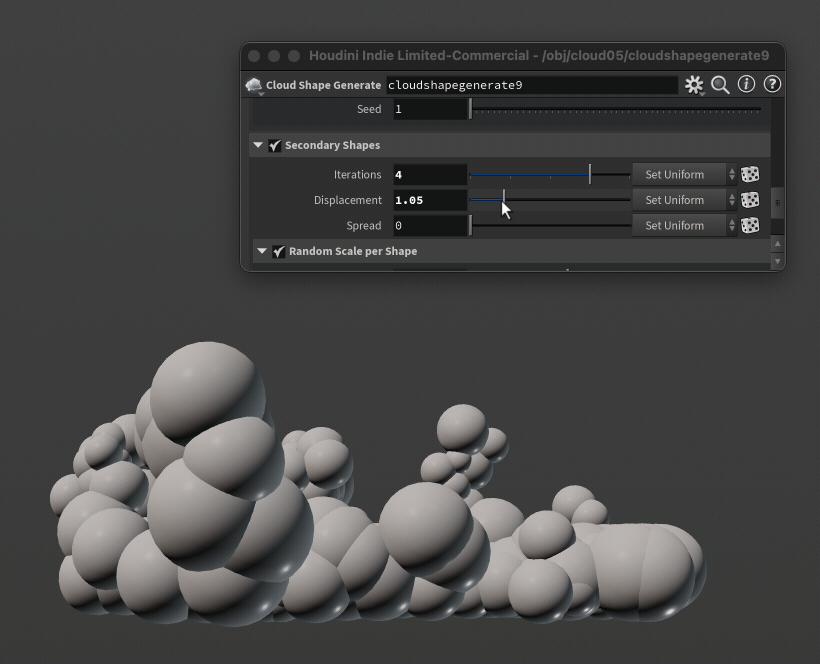This screenshot has height=664, width=820.
Task: Randomize Iterations with its dice icon
Action: point(750,174)
